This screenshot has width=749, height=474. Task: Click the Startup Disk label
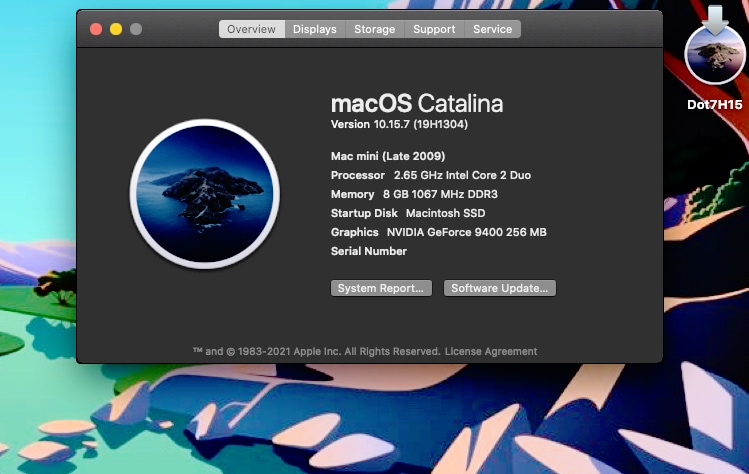coord(364,213)
